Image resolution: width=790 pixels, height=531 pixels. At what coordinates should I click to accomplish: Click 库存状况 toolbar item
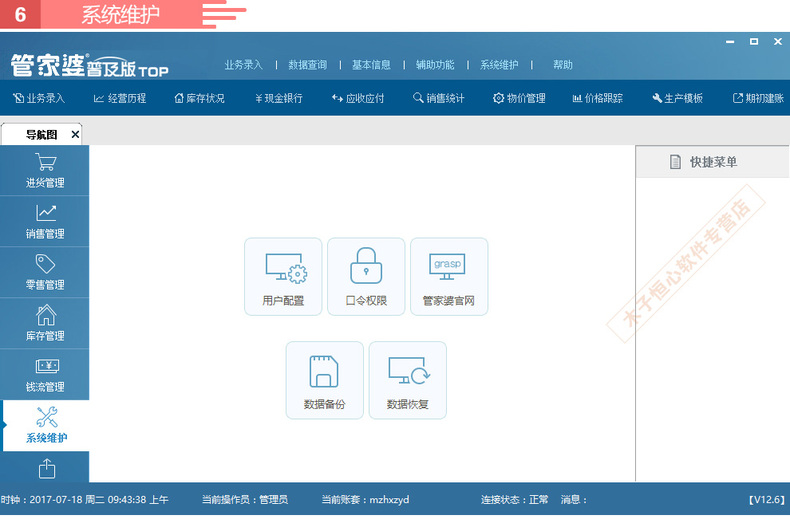[x=200, y=98]
